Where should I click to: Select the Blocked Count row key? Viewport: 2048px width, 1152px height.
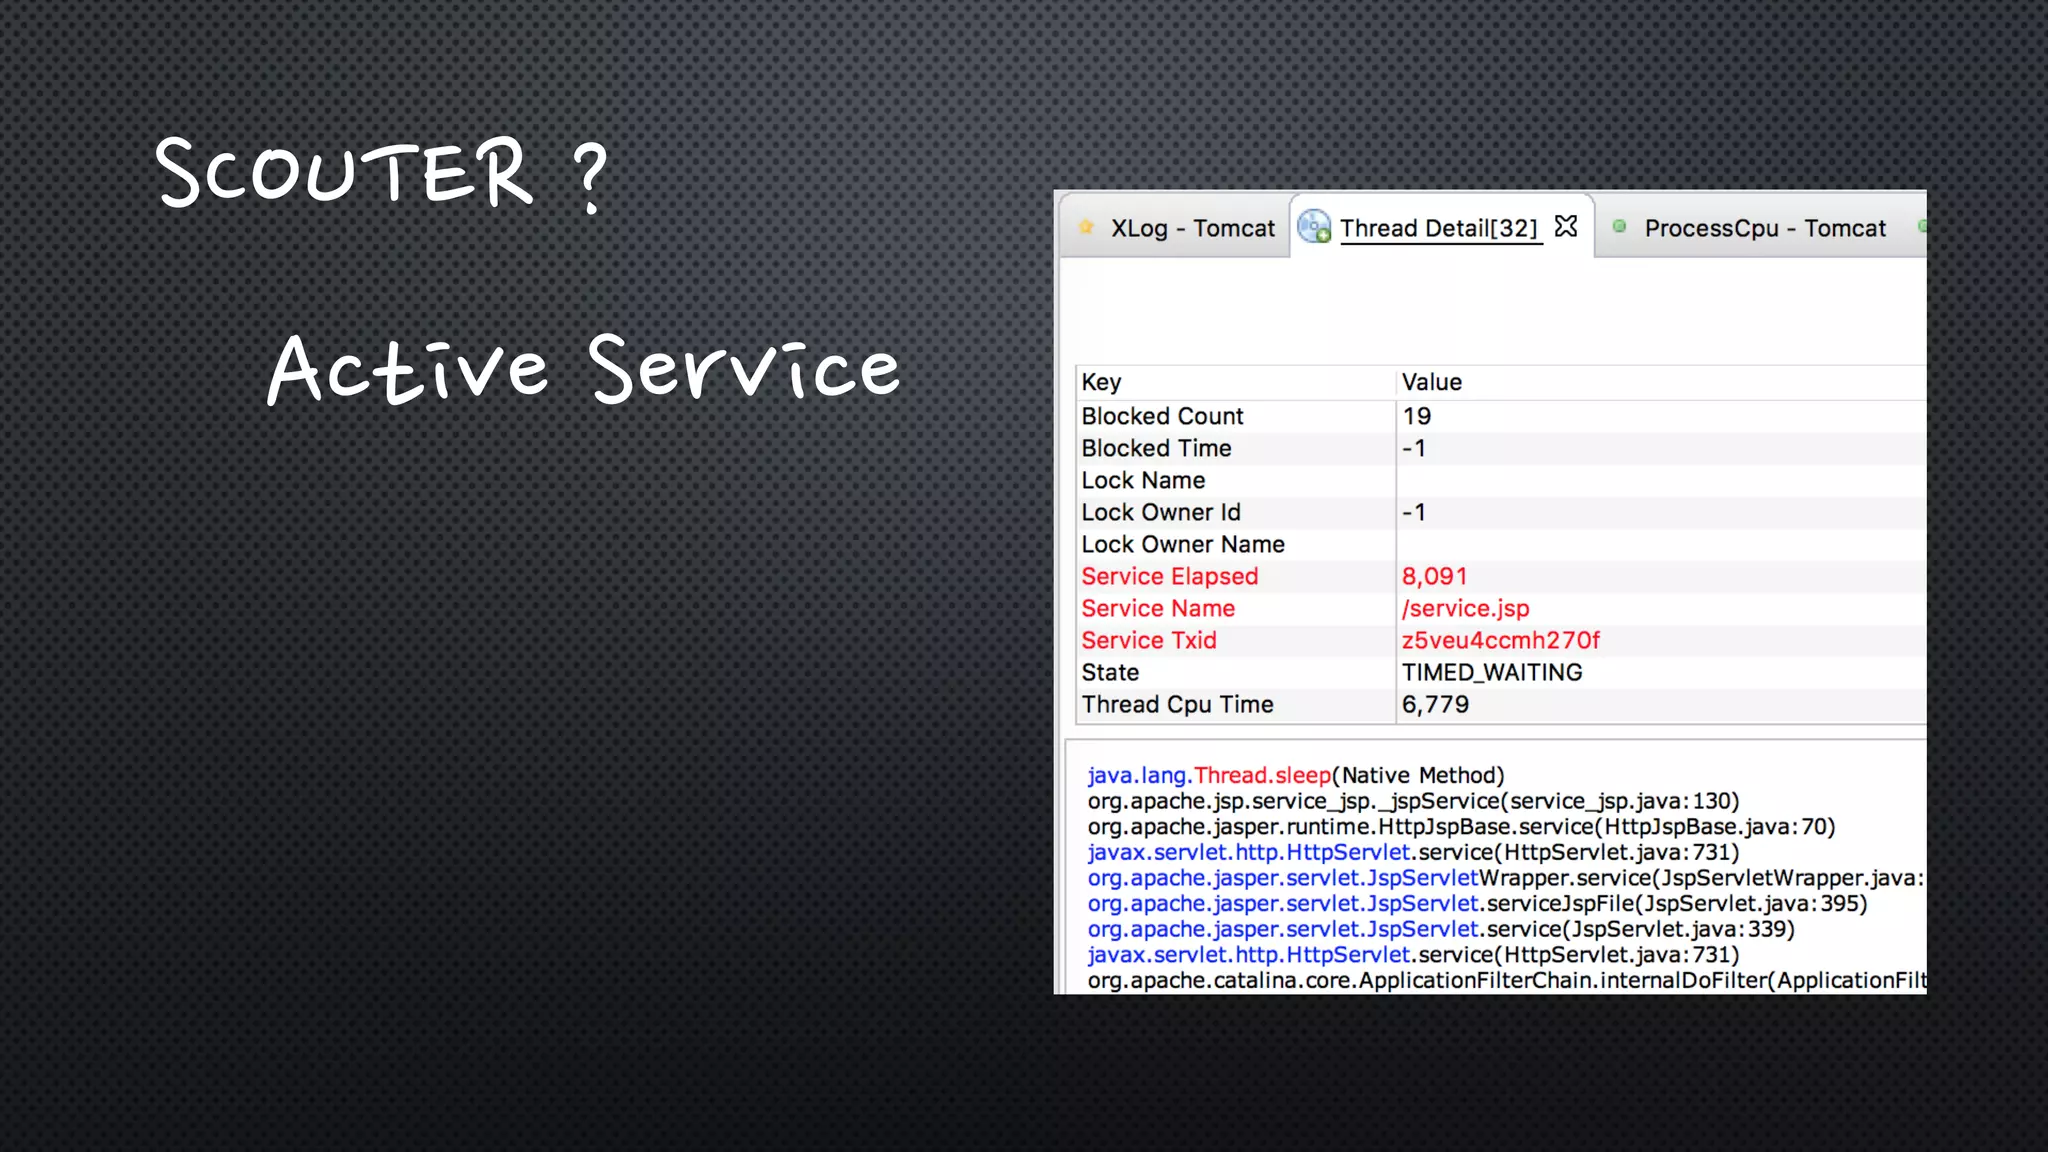tap(1162, 416)
